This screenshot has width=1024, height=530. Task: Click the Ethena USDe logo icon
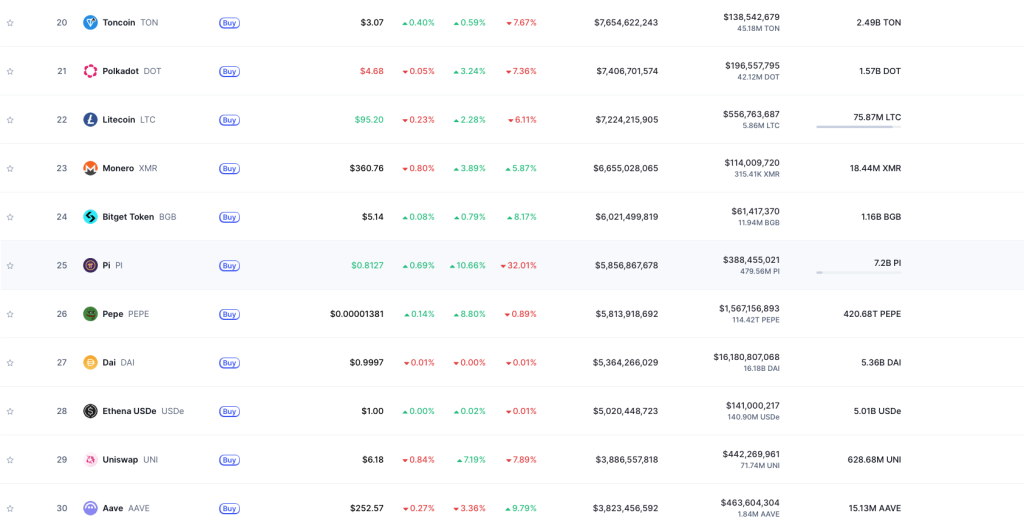[90, 411]
